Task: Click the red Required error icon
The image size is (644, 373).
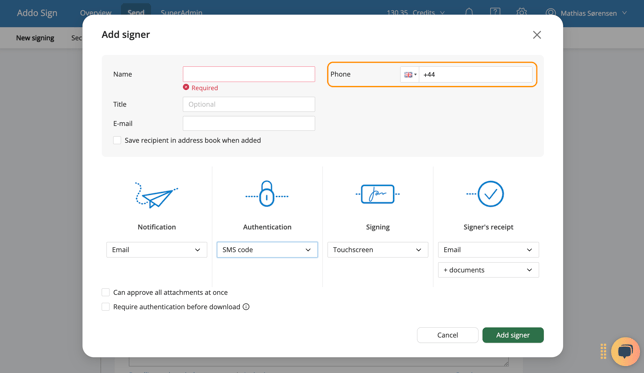Action: (186, 87)
